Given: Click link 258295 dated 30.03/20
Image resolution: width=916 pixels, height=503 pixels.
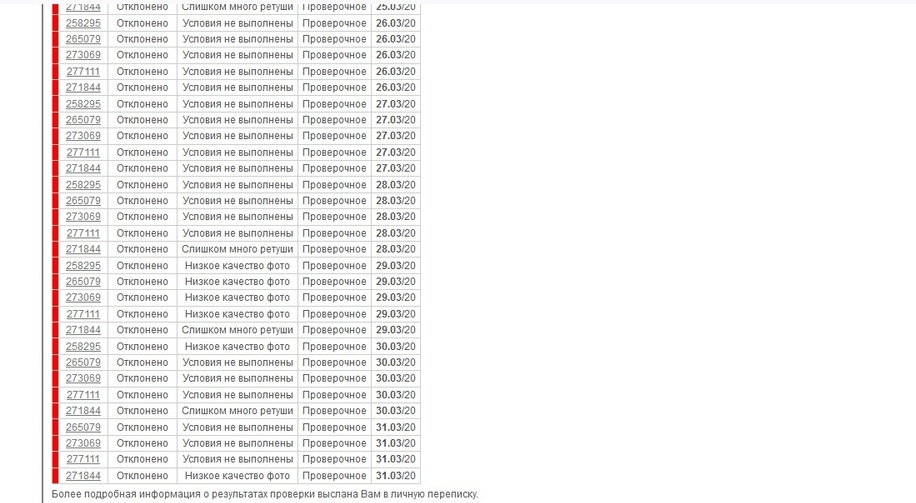Looking at the screenshot, I should [83, 346].
